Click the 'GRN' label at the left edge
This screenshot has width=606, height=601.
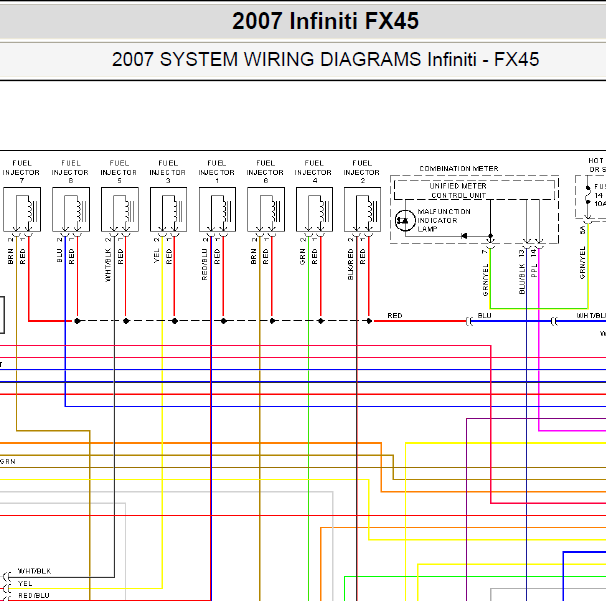tap(8, 461)
